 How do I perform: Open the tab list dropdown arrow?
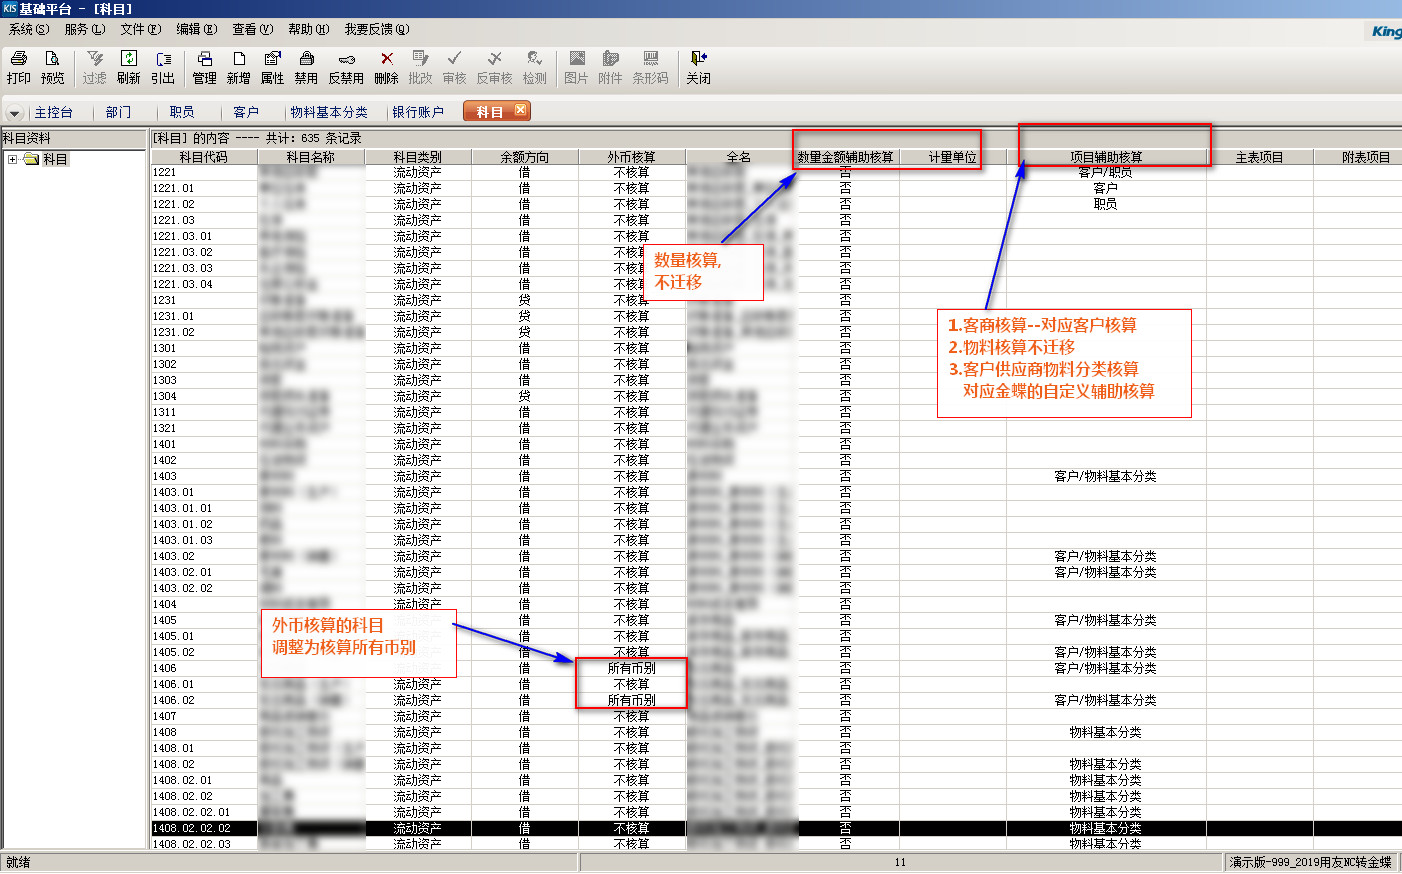pyautogui.click(x=15, y=113)
